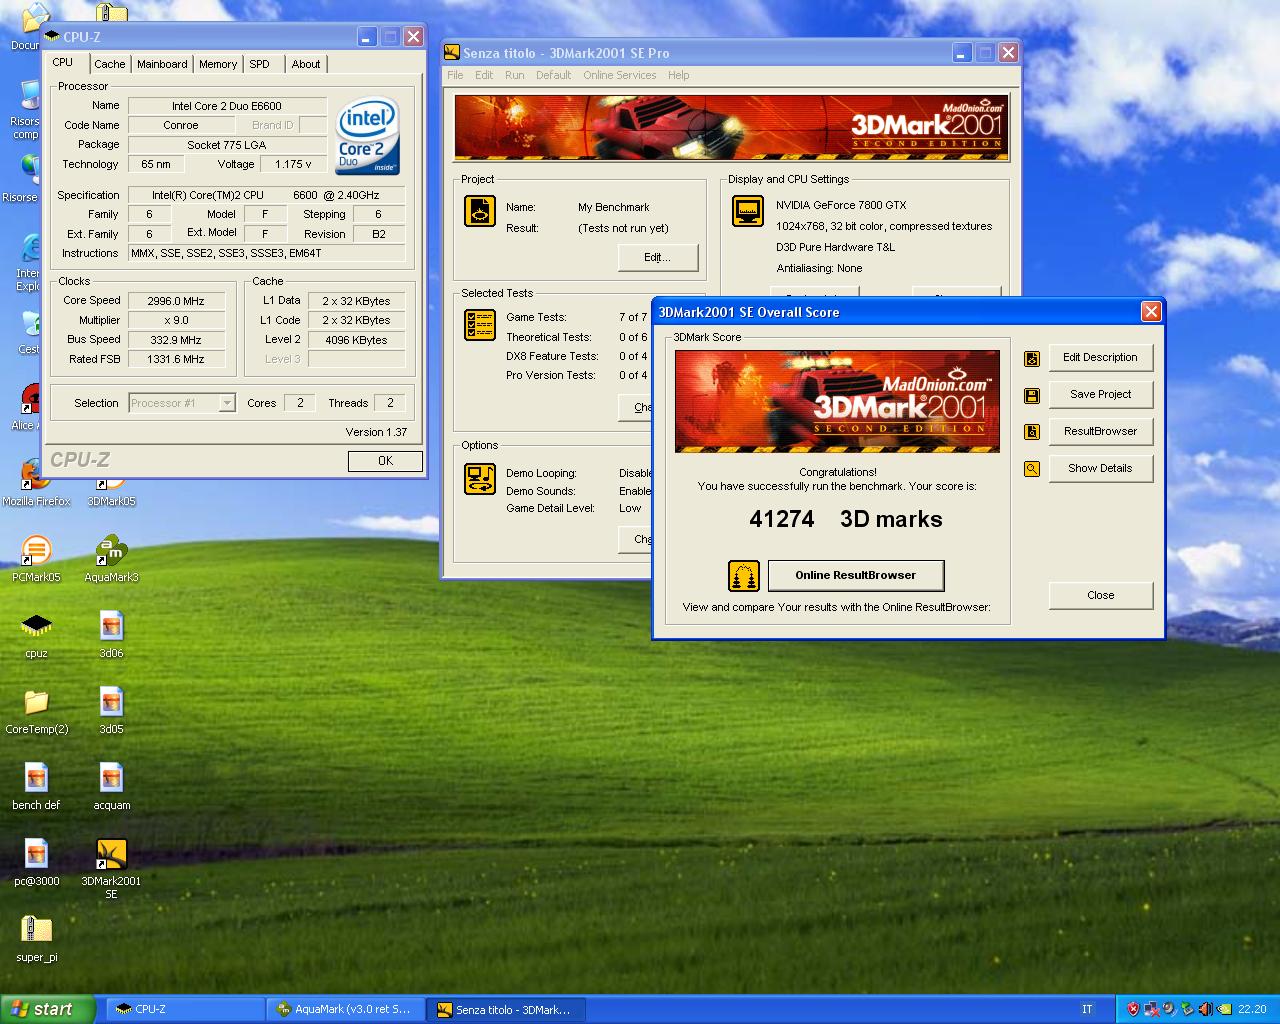Click the Intel Core 2 Duo logo in CPU-Z

(x=367, y=136)
